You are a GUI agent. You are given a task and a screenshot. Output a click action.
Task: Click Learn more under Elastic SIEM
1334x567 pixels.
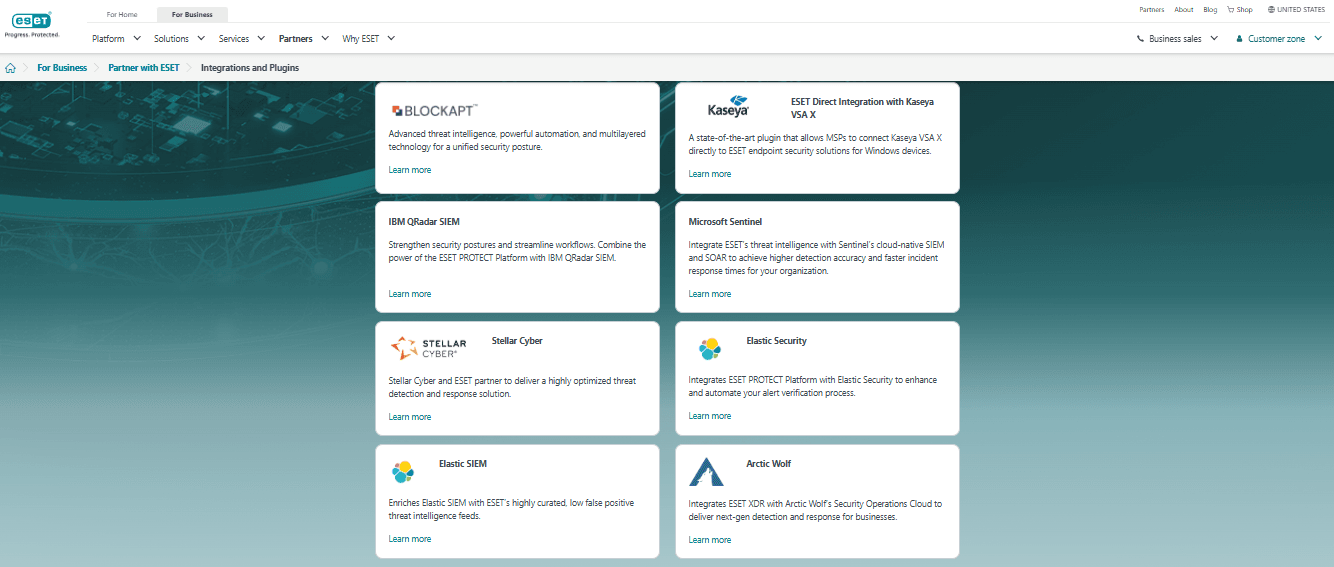click(410, 539)
